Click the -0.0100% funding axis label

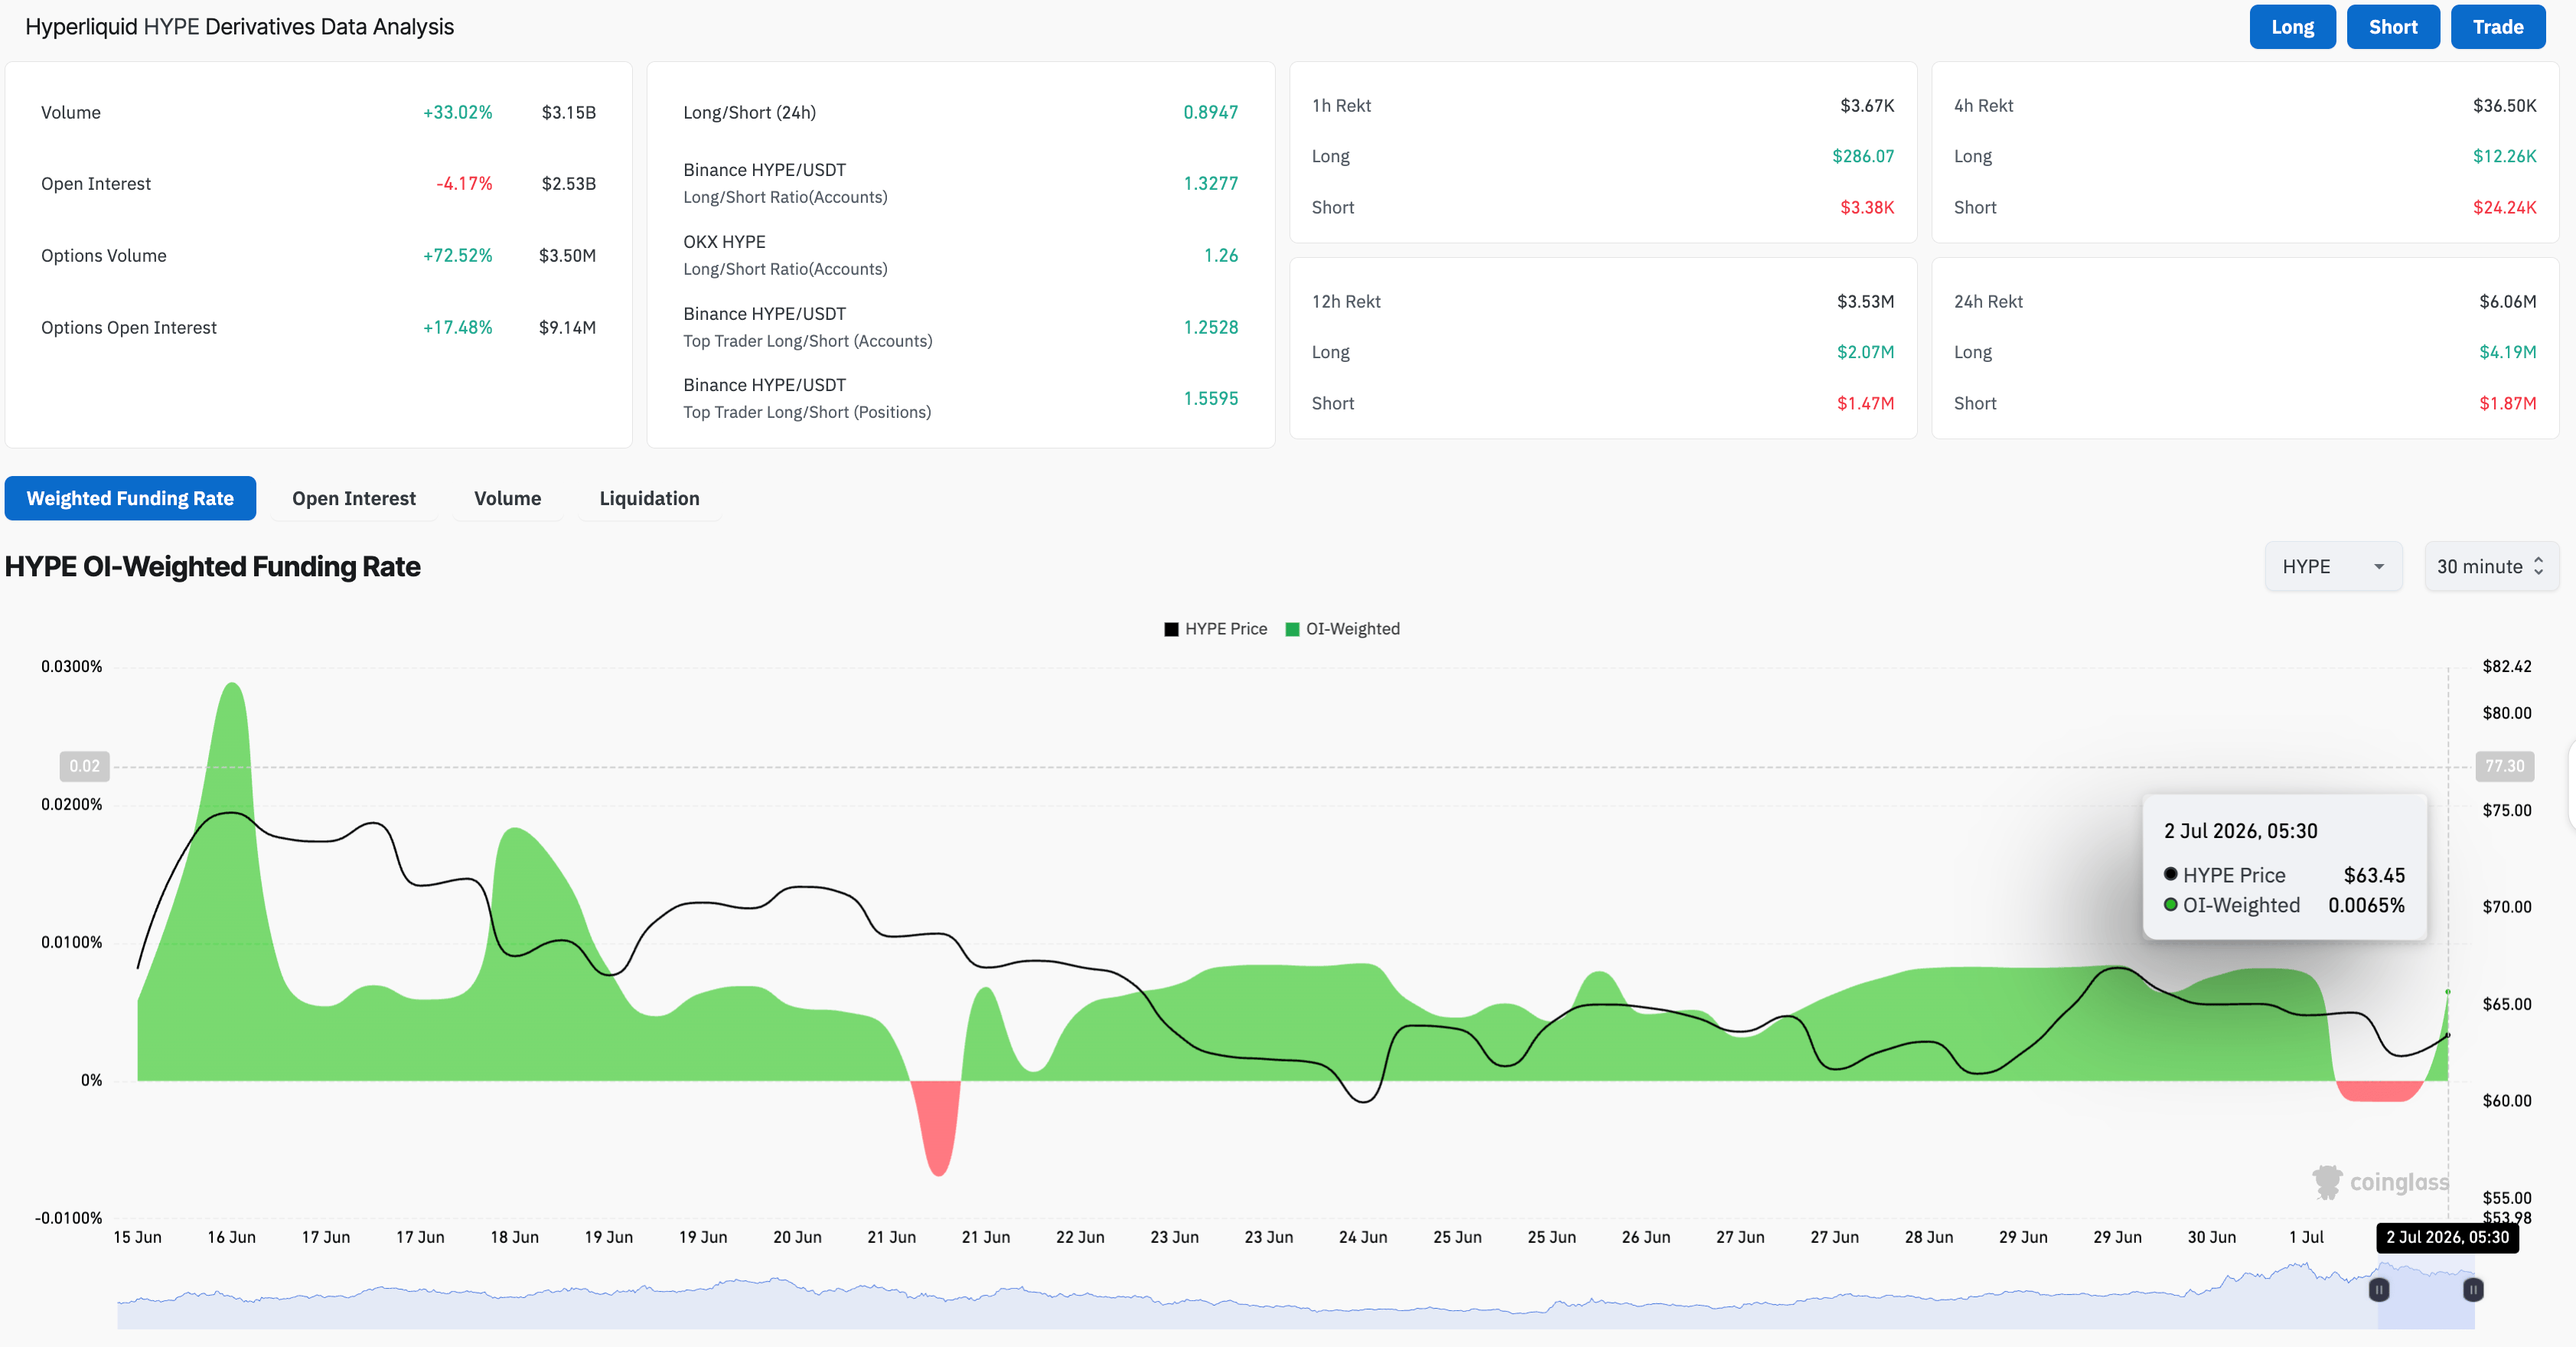(68, 1218)
